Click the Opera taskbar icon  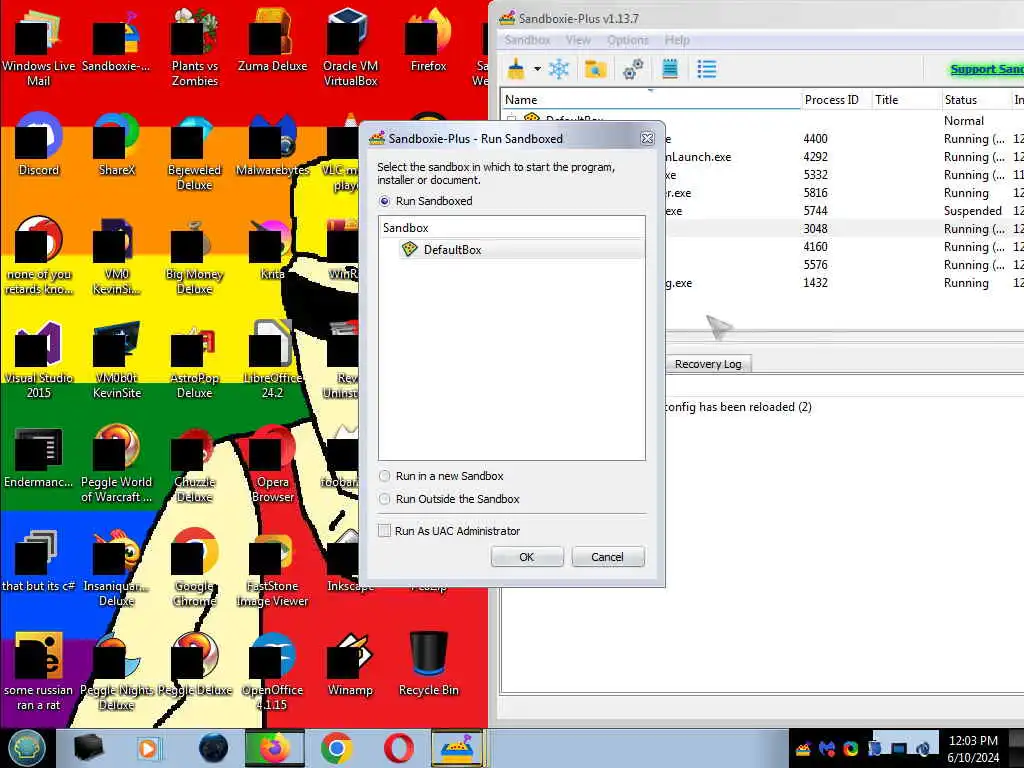coord(398,748)
